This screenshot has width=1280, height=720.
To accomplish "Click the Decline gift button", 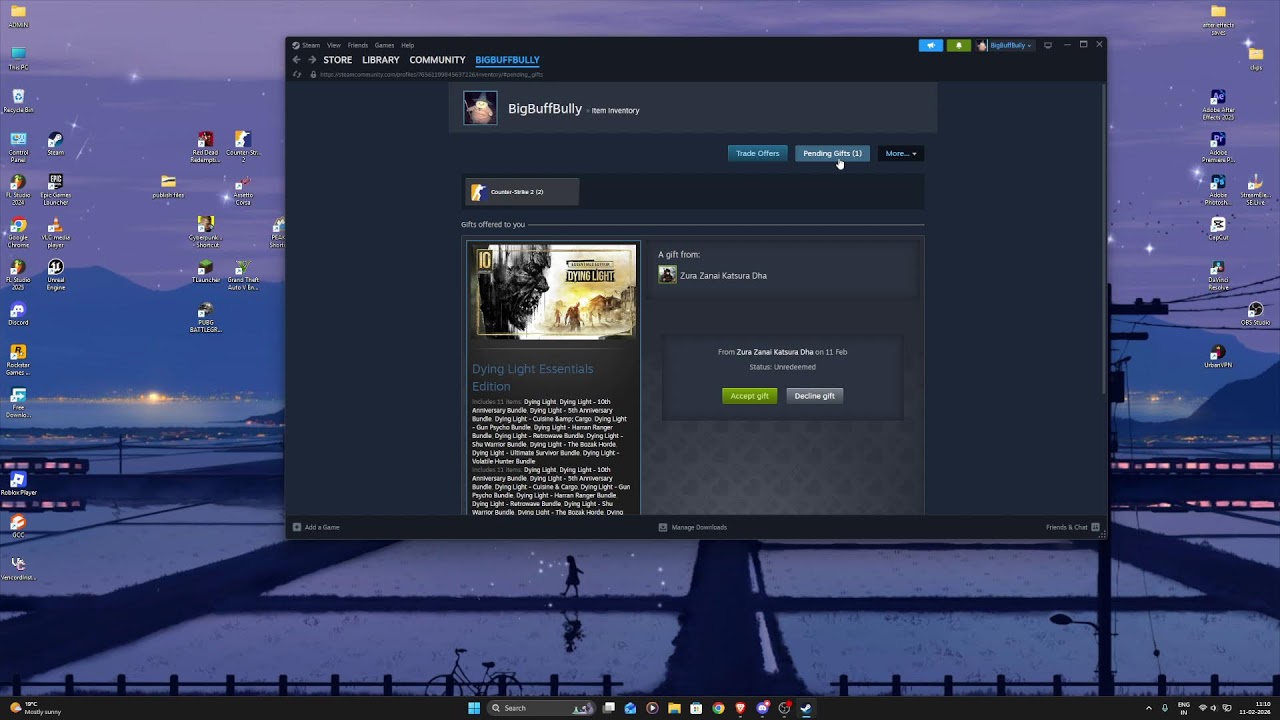I will click(x=814, y=396).
